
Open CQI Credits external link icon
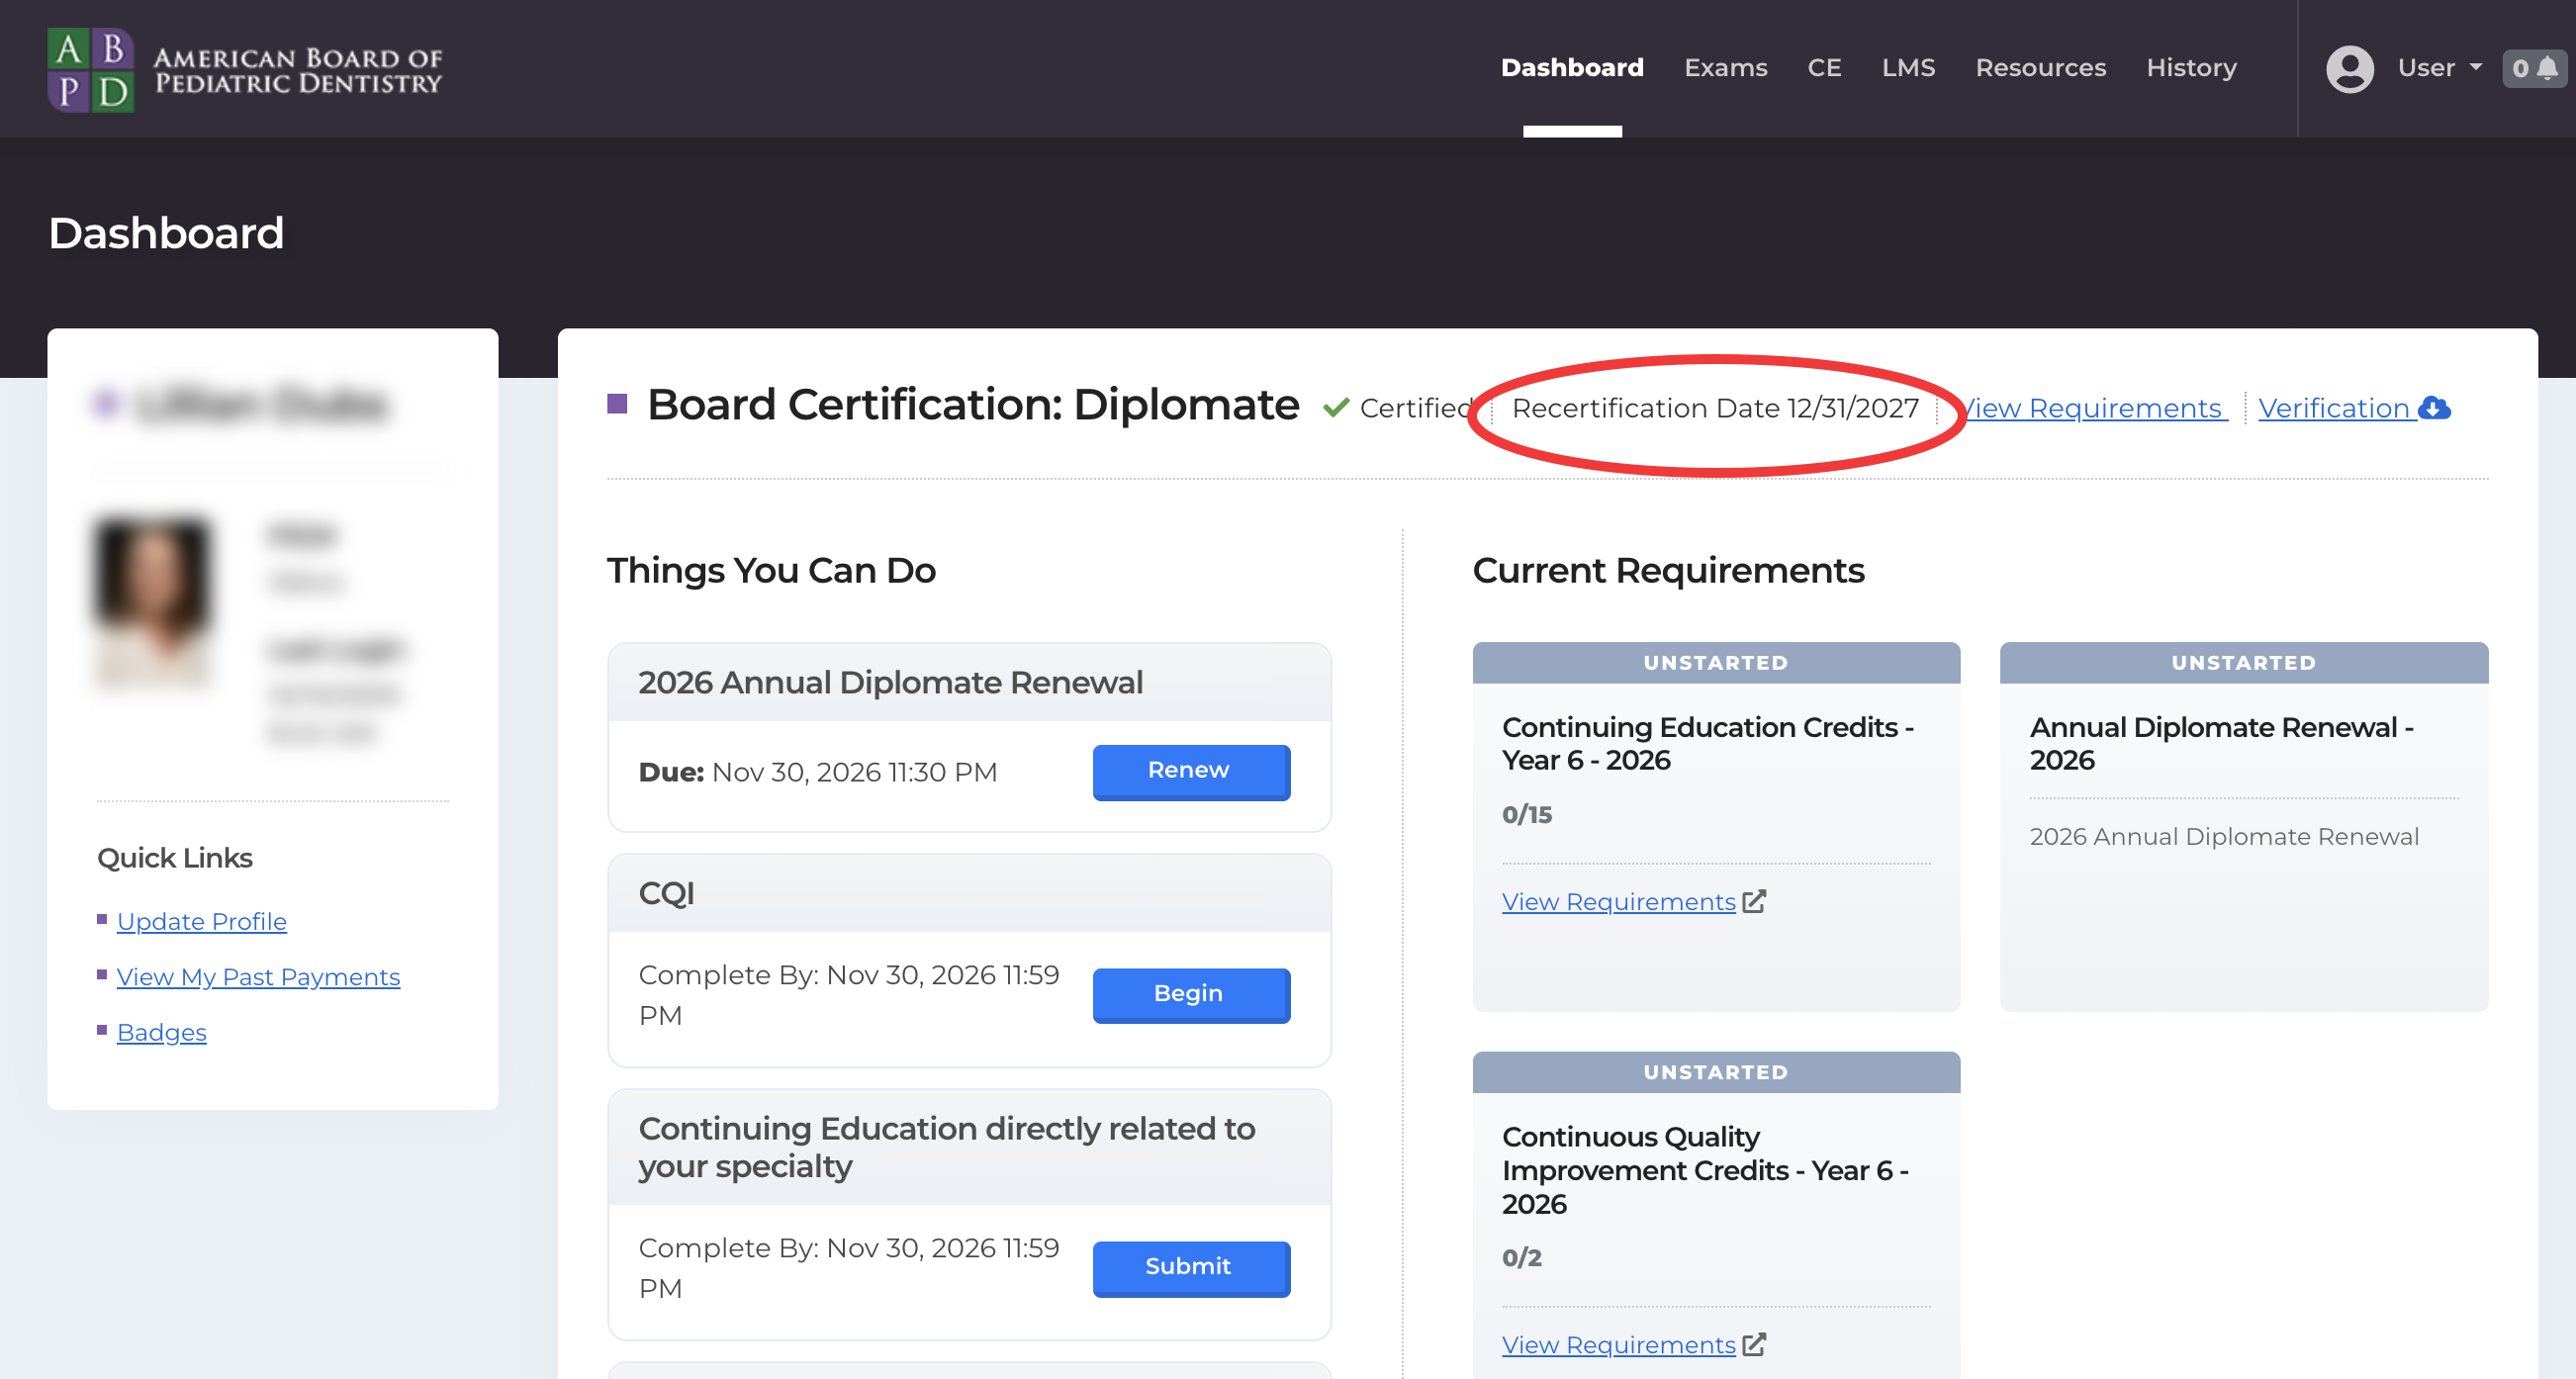coord(1755,1345)
